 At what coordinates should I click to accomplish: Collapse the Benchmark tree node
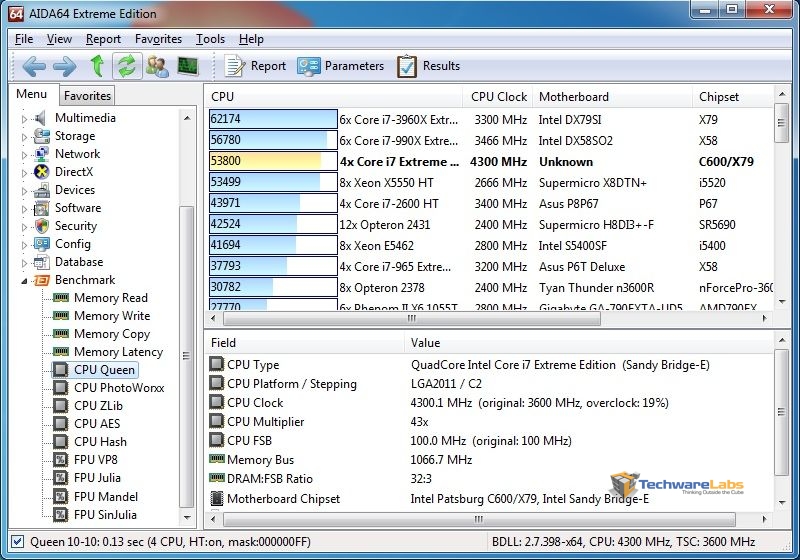coord(25,281)
